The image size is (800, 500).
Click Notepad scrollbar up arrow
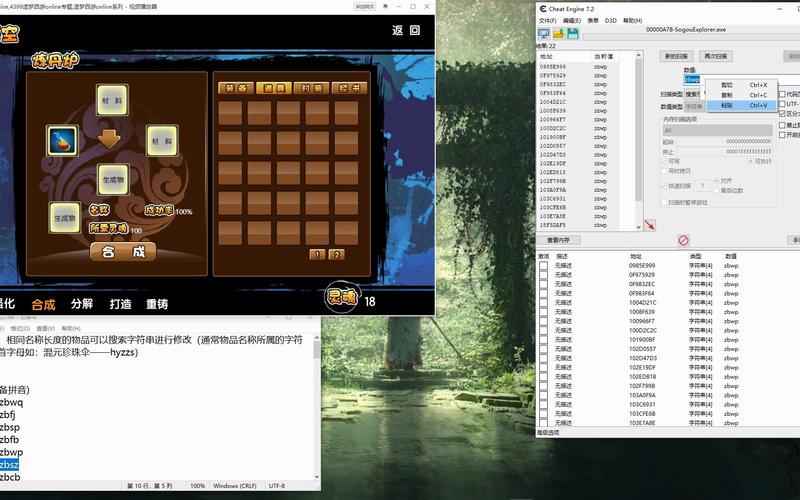click(316, 338)
